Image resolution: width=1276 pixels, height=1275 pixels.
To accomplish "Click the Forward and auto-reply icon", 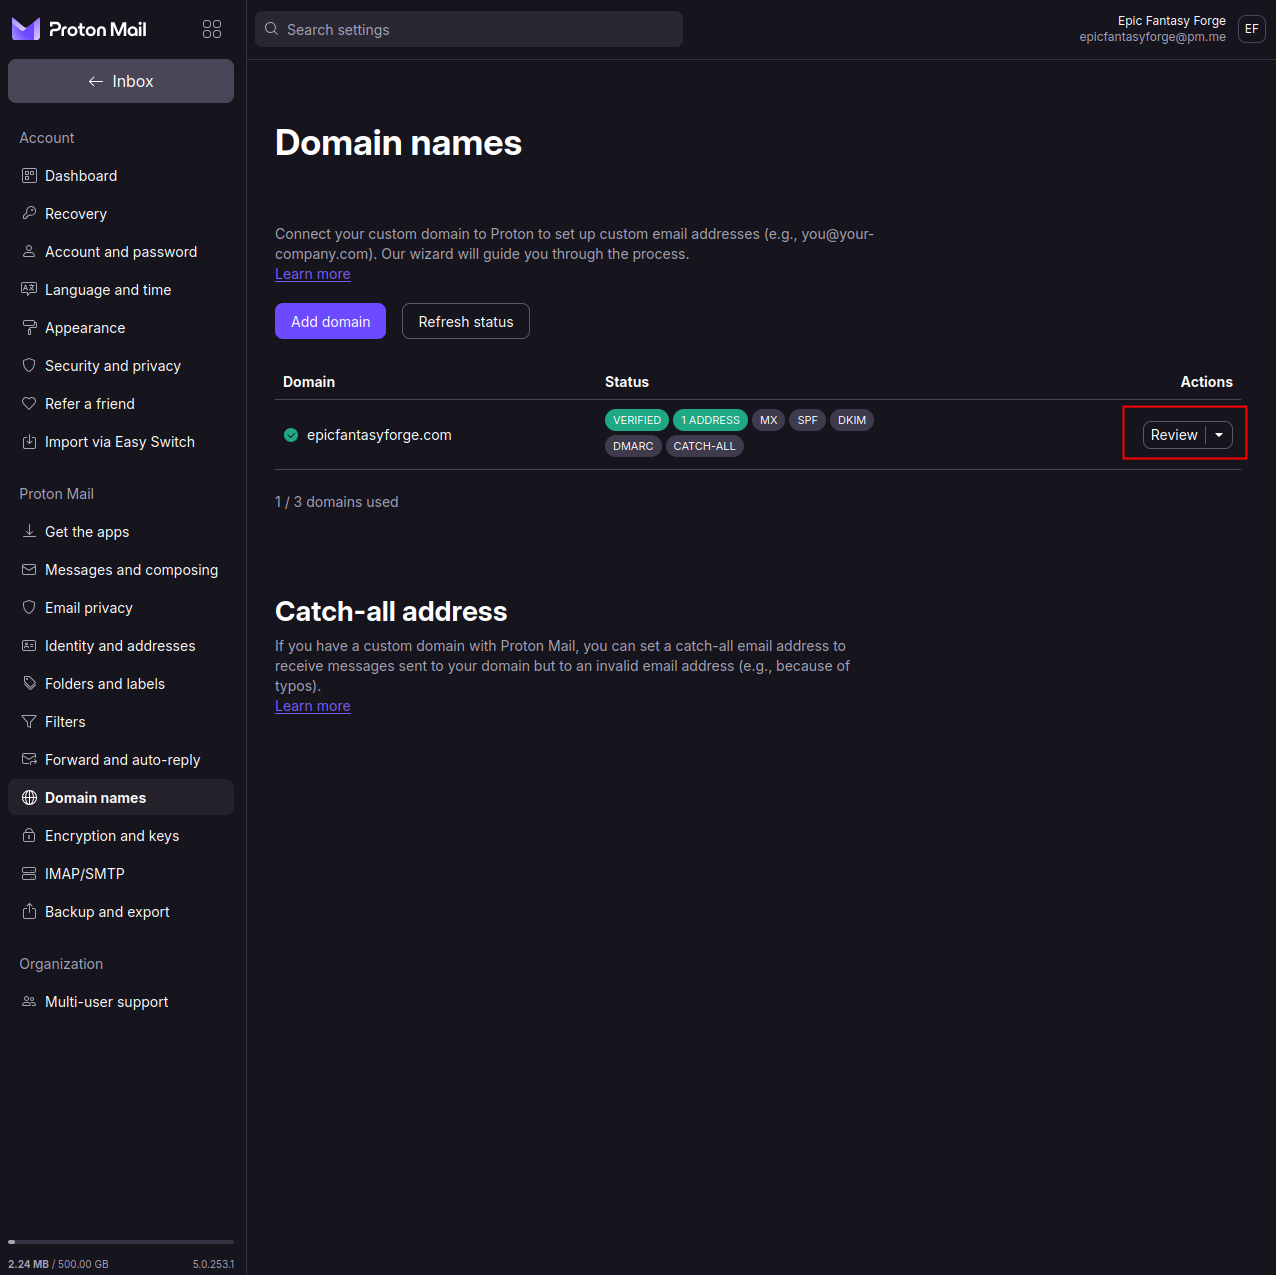I will [29, 760].
